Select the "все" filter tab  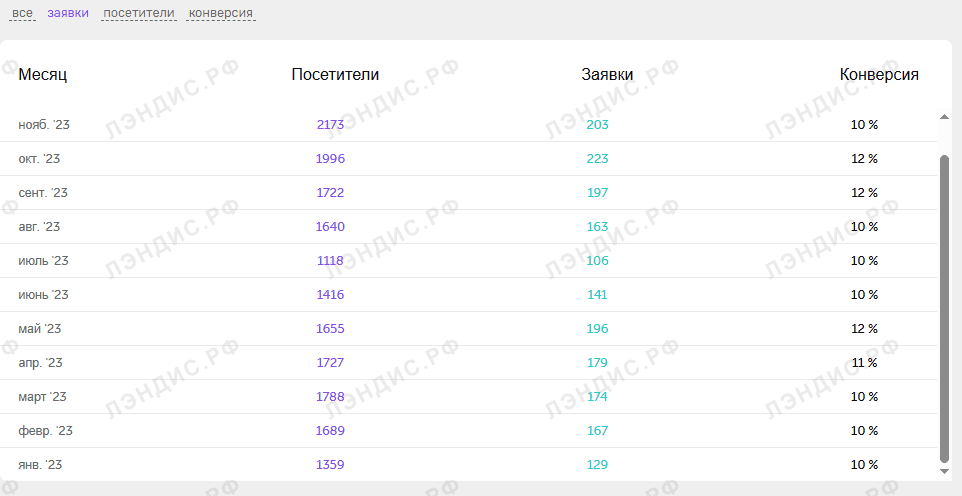coord(22,13)
